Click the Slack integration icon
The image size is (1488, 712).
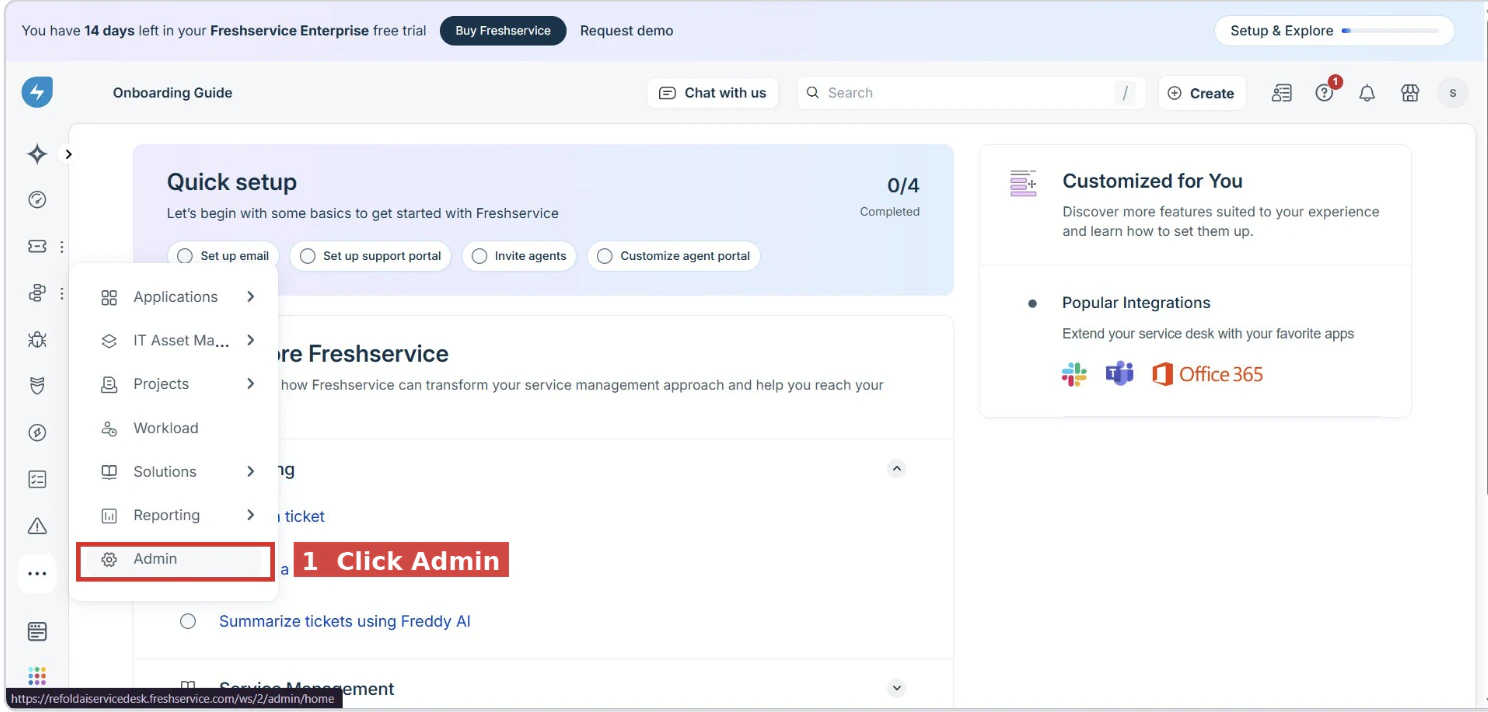point(1074,375)
